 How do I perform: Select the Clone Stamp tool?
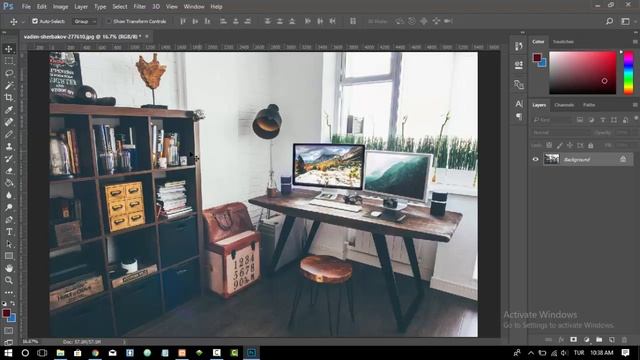tap(9, 147)
